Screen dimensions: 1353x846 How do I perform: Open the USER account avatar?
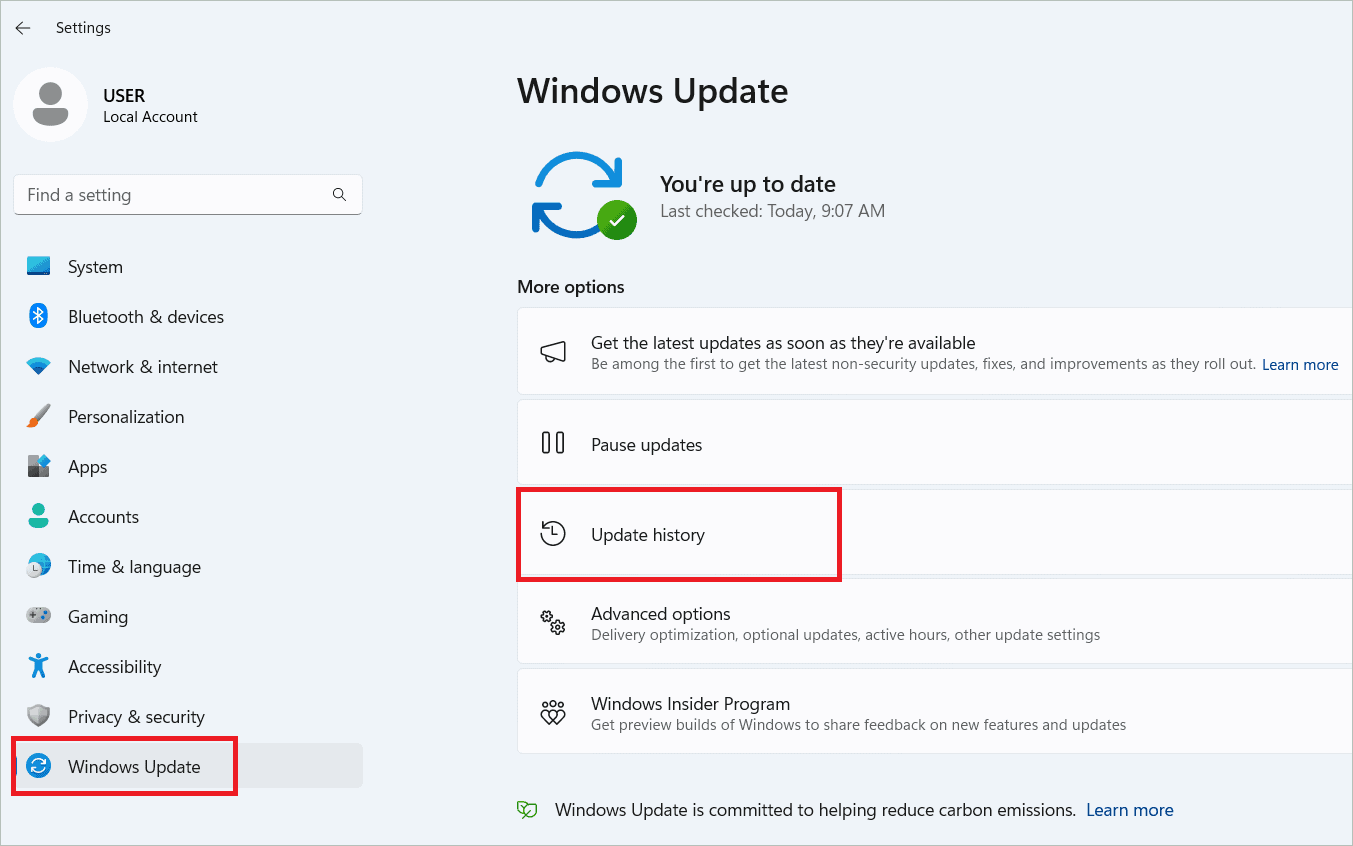(50, 105)
